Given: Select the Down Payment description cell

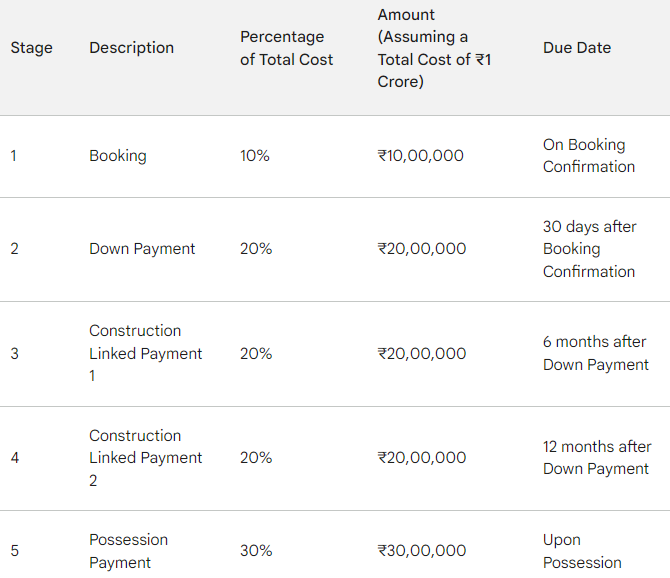Looking at the screenshot, I should tap(142, 249).
